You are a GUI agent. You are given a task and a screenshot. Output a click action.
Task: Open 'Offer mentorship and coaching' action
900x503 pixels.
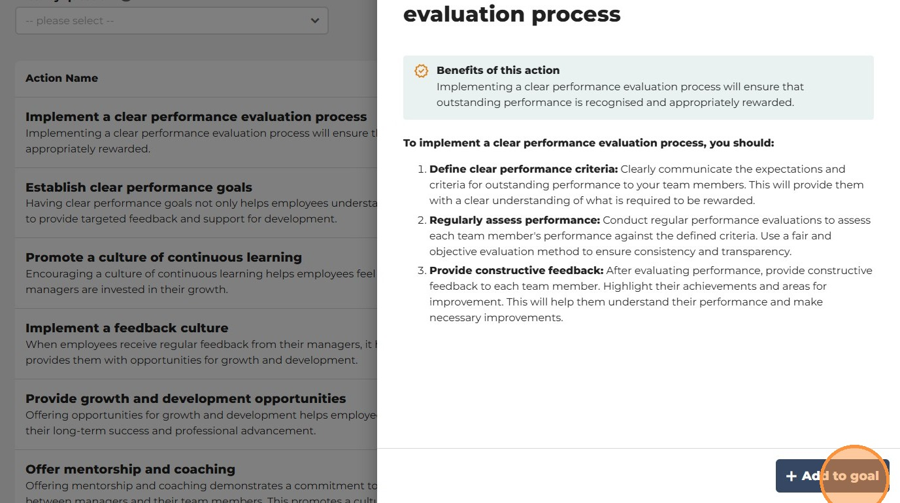tap(130, 469)
